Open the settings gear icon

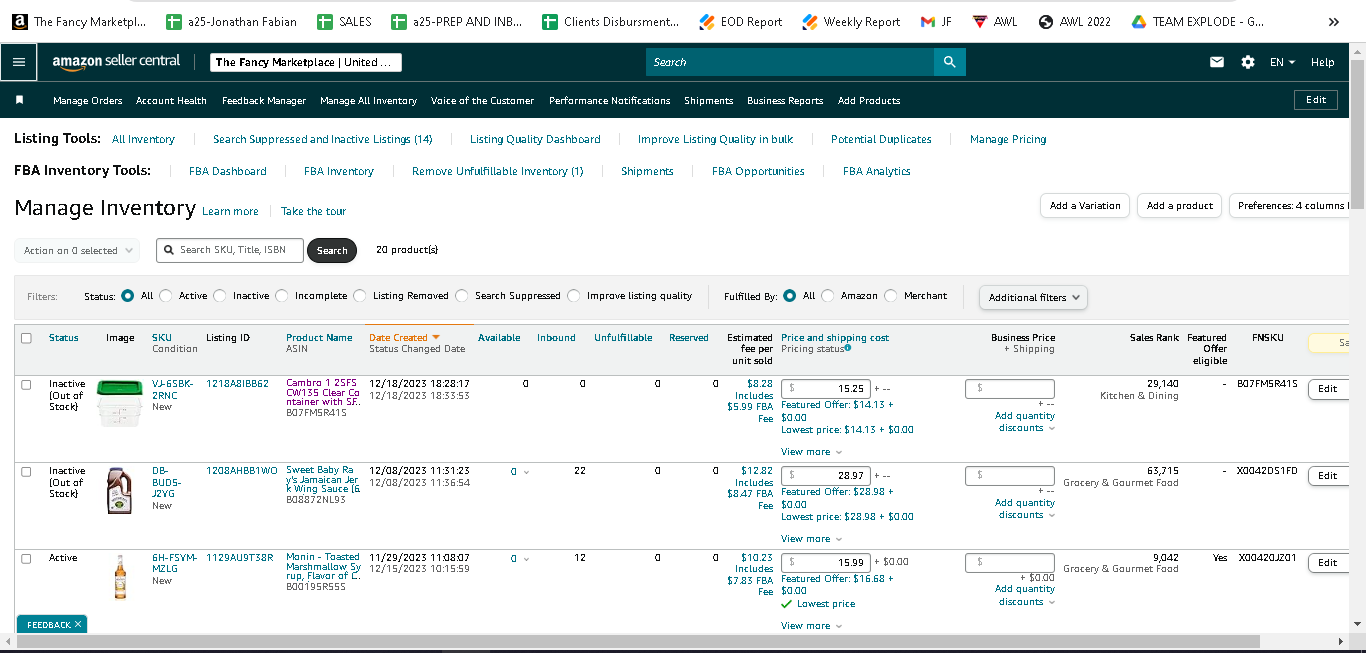click(1247, 62)
